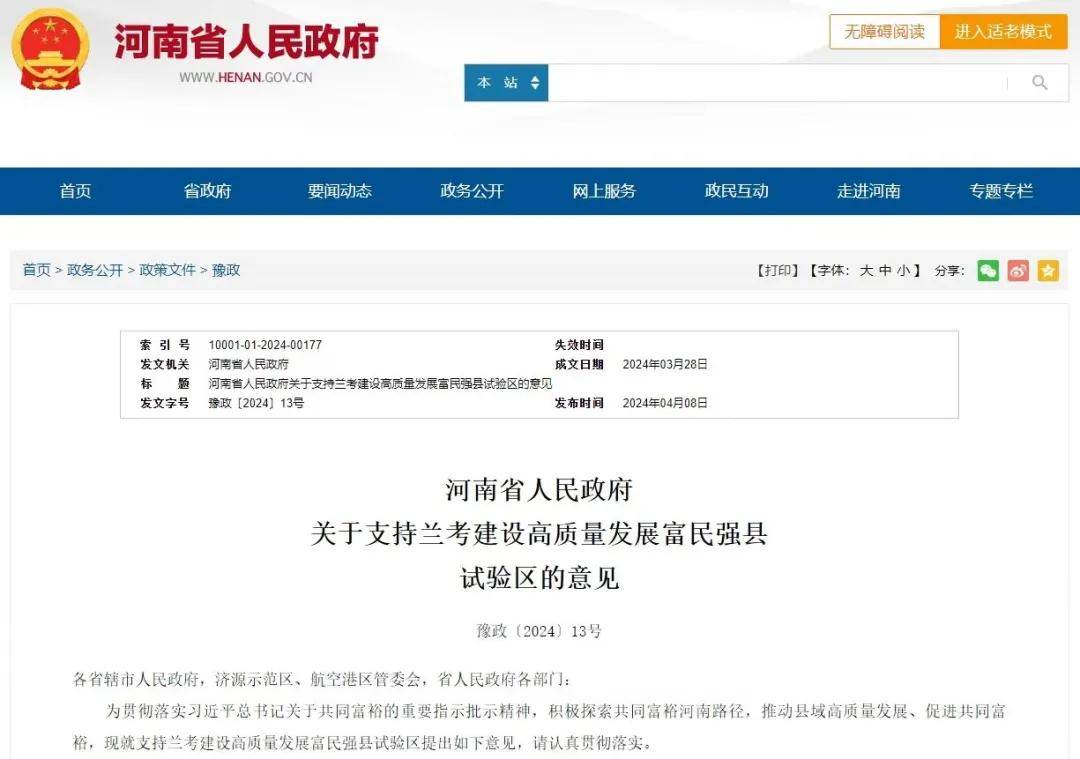Click the magnifier icon to search
The image size is (1080, 759).
(1039, 83)
